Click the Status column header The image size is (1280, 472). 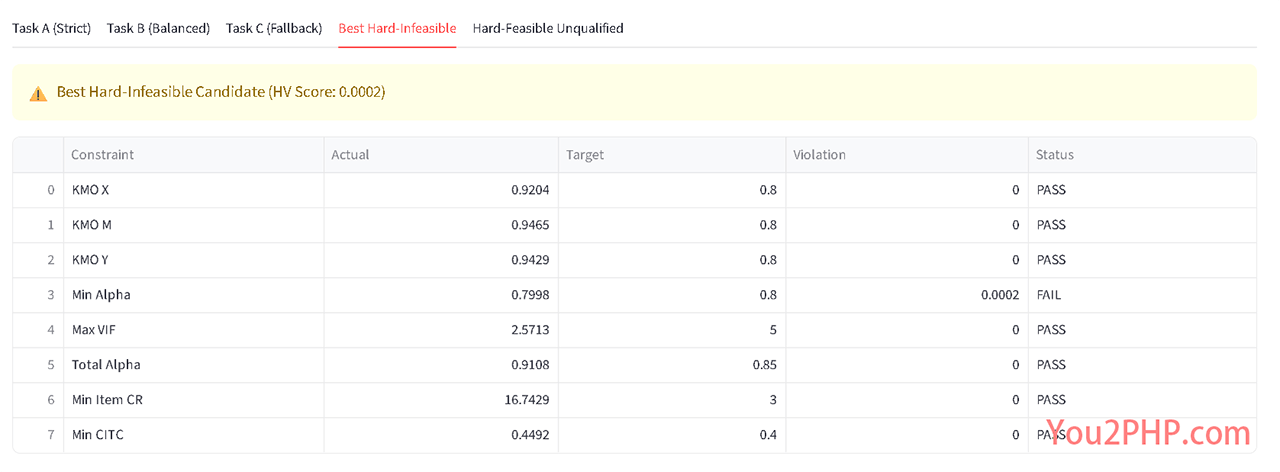pyautogui.click(x=1142, y=155)
